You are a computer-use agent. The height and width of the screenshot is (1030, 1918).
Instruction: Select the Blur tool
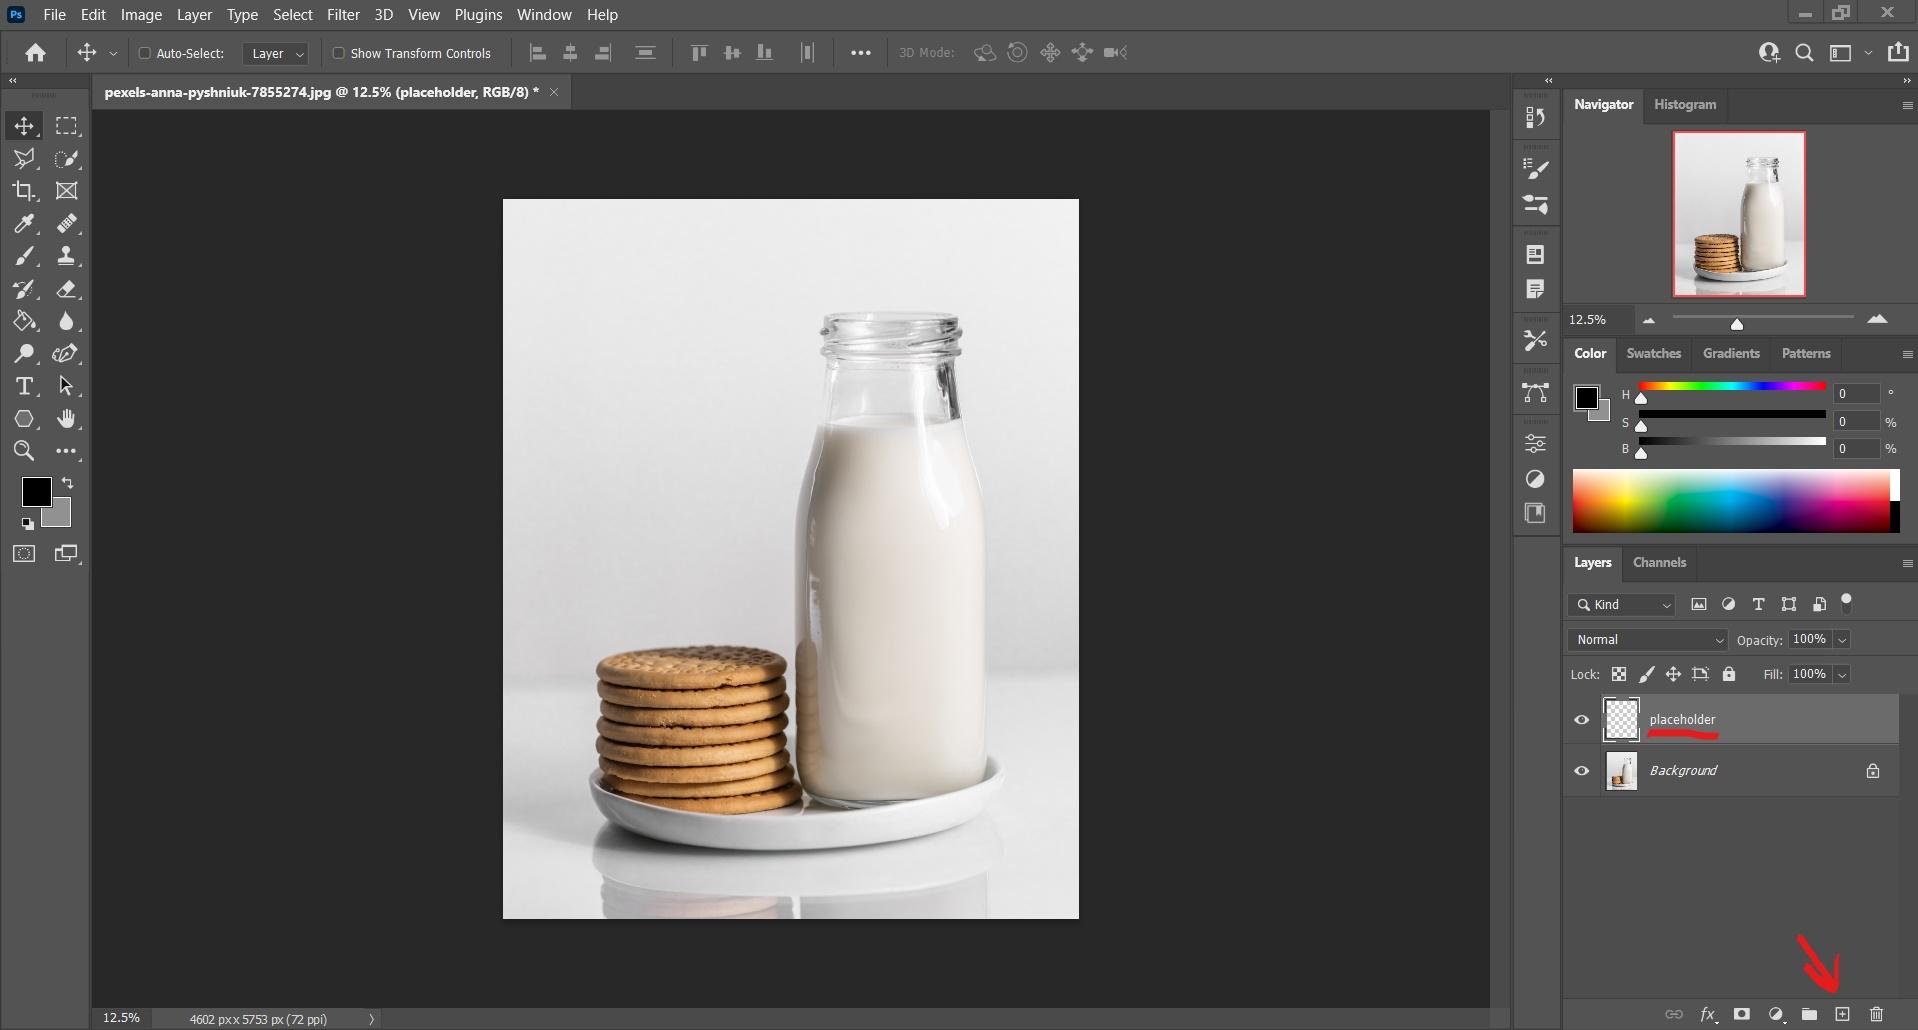coord(67,322)
